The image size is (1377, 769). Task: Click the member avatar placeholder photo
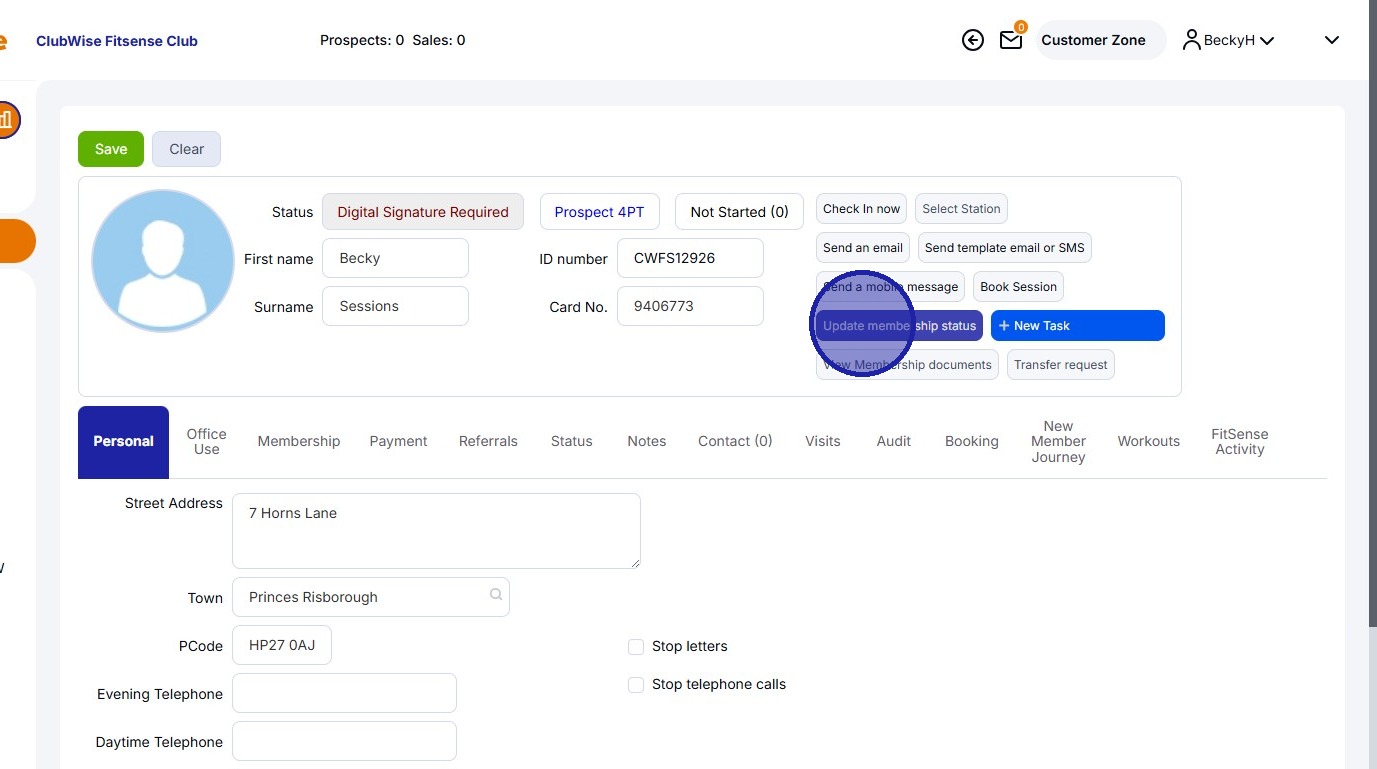(x=162, y=260)
